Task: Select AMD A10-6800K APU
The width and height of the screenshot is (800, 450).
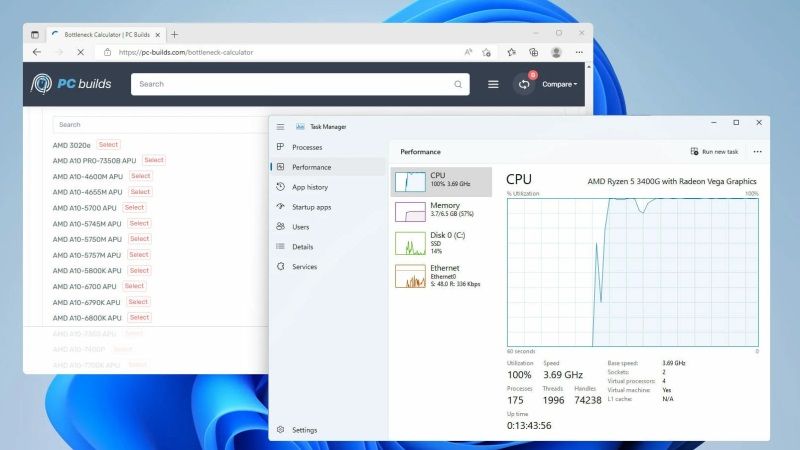Action: coord(139,317)
